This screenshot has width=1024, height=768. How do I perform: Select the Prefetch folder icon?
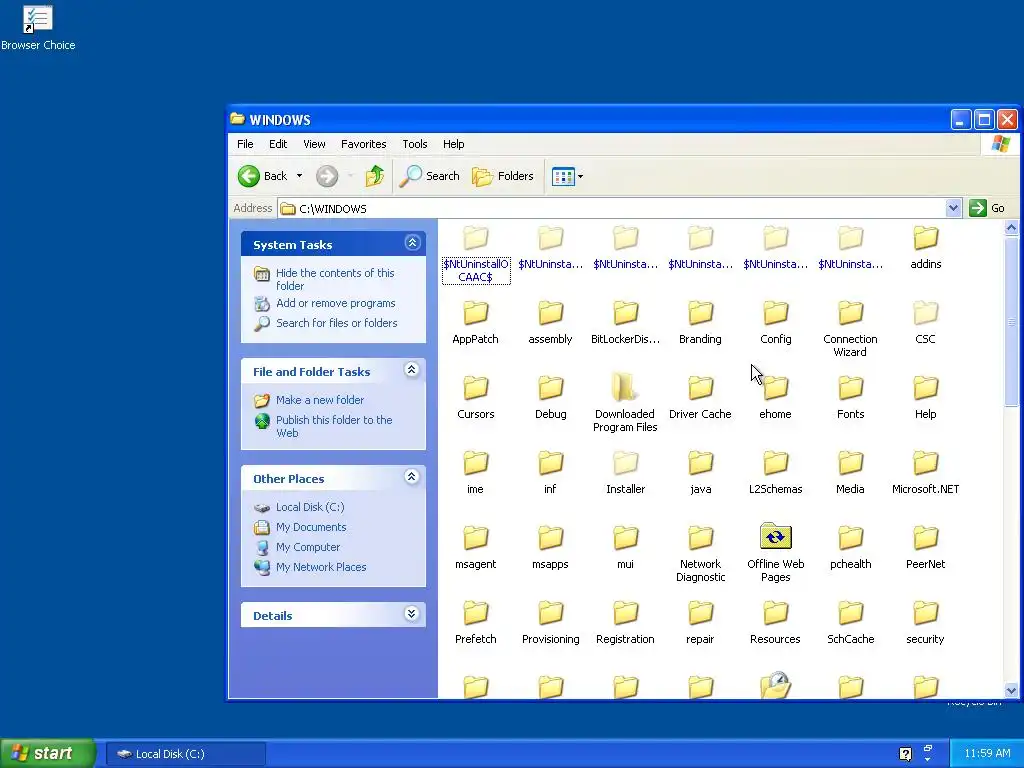475,614
